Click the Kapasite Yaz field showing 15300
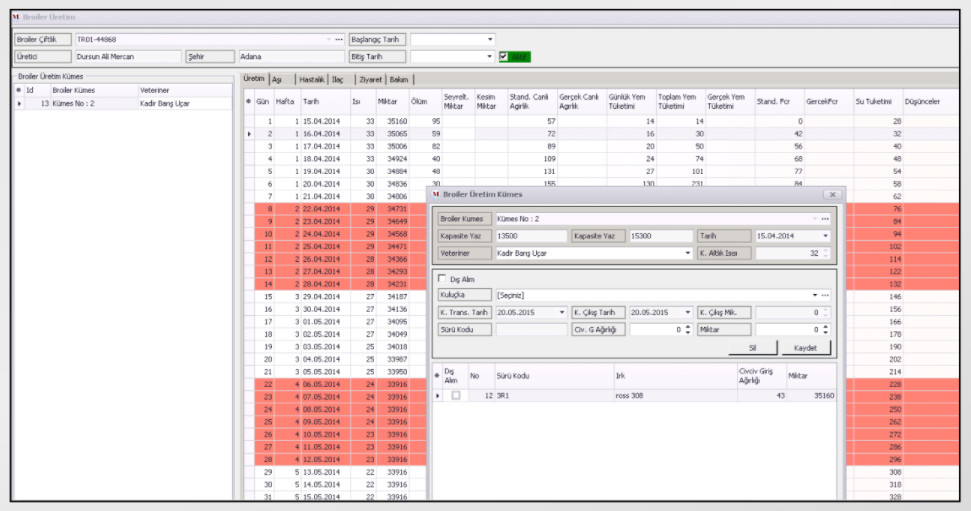The image size is (971, 511). 661,236
